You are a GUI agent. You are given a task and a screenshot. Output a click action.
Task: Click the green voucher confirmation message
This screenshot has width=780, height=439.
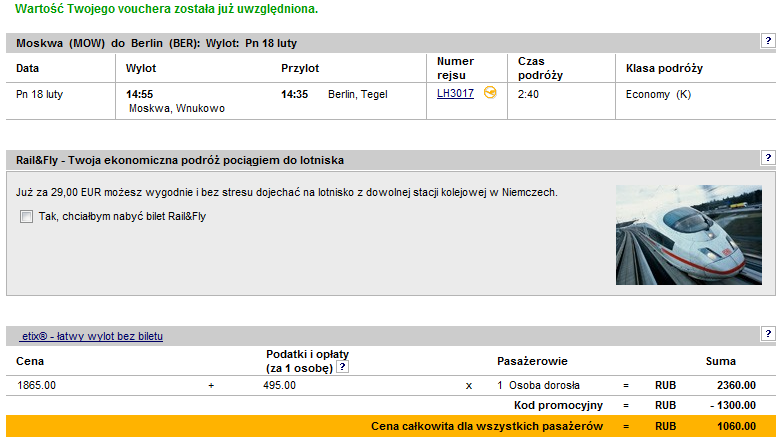click(167, 9)
